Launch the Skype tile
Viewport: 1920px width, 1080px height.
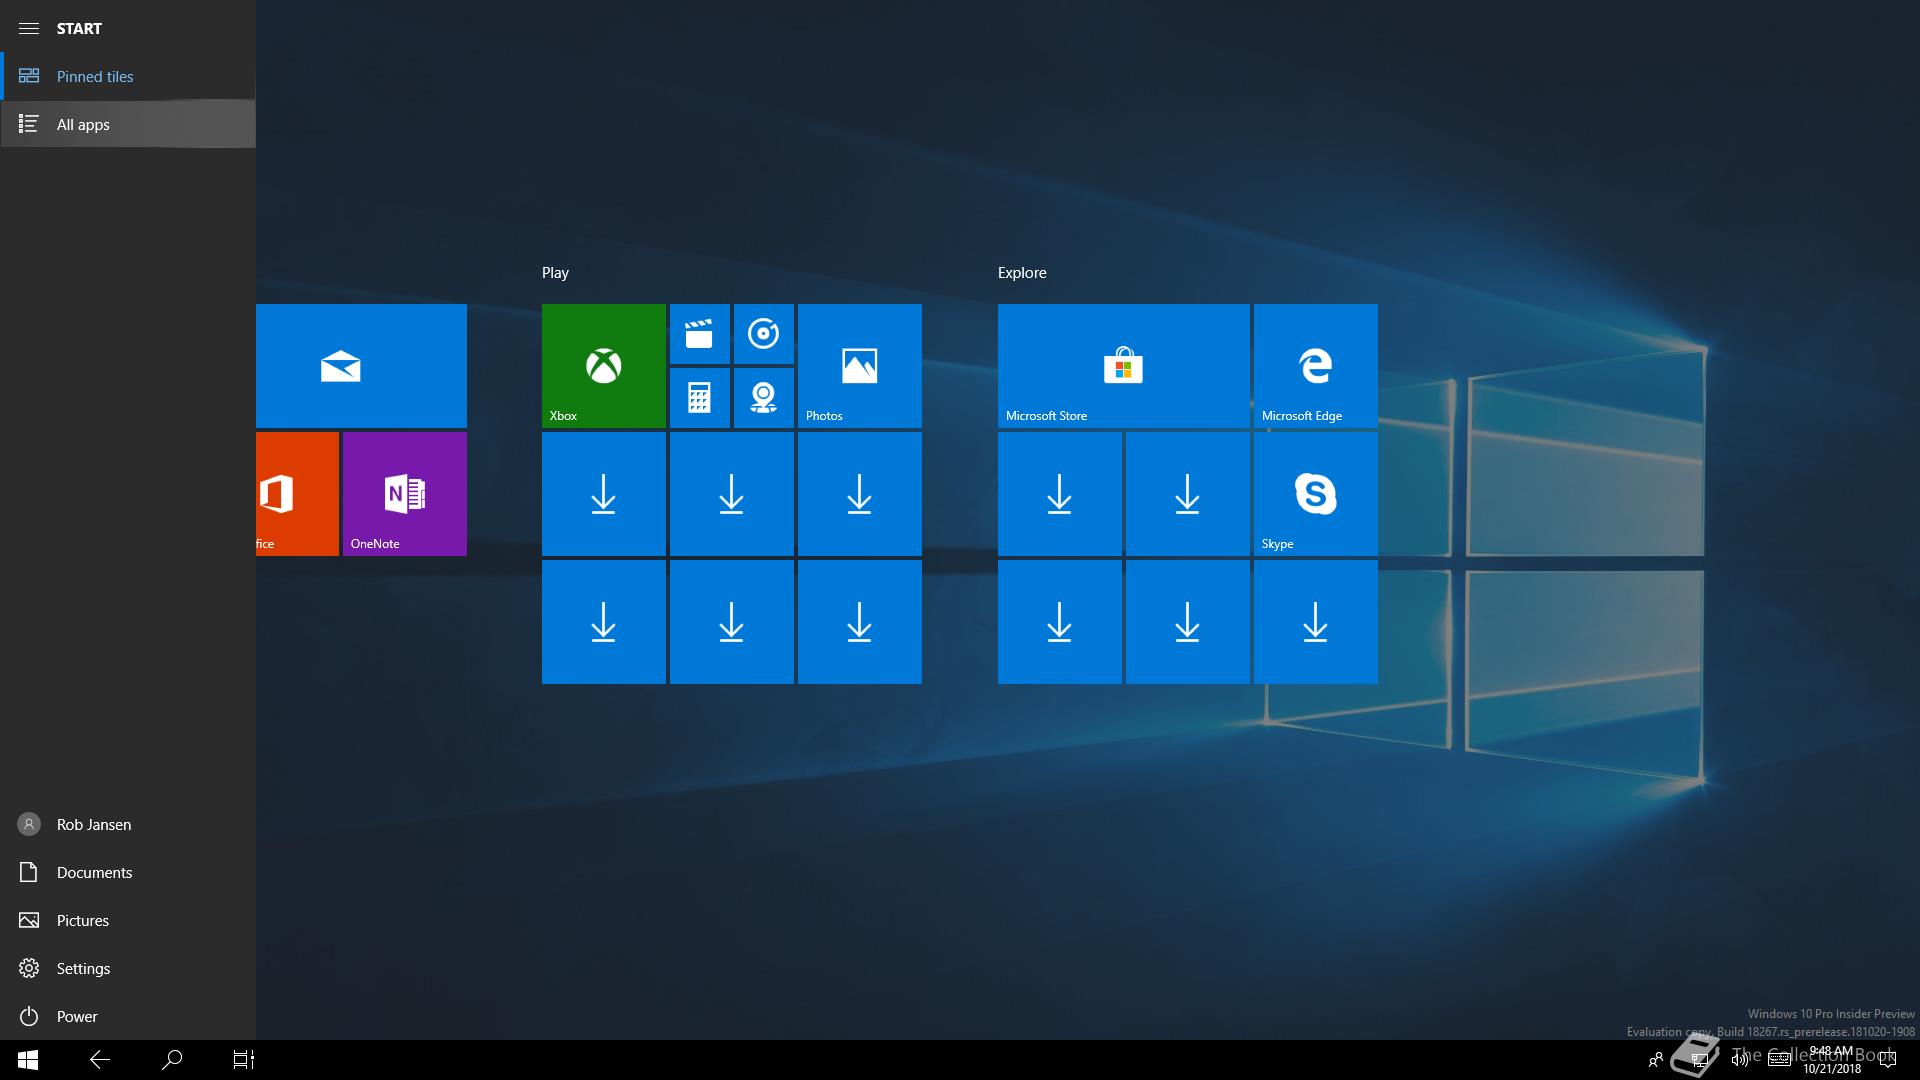tap(1316, 494)
